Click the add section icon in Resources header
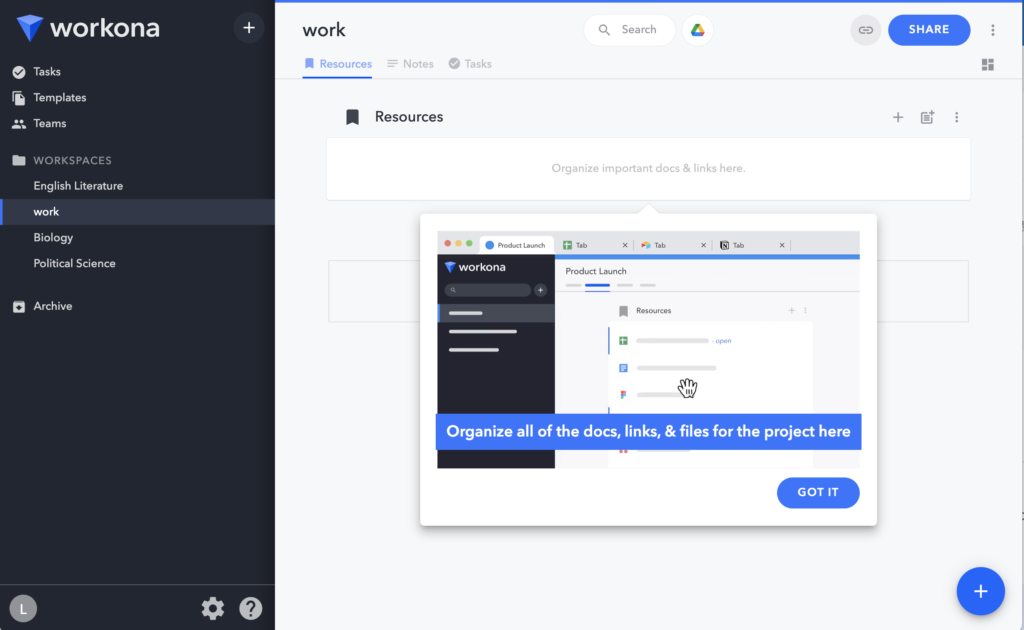This screenshot has width=1024, height=630. (x=927, y=118)
